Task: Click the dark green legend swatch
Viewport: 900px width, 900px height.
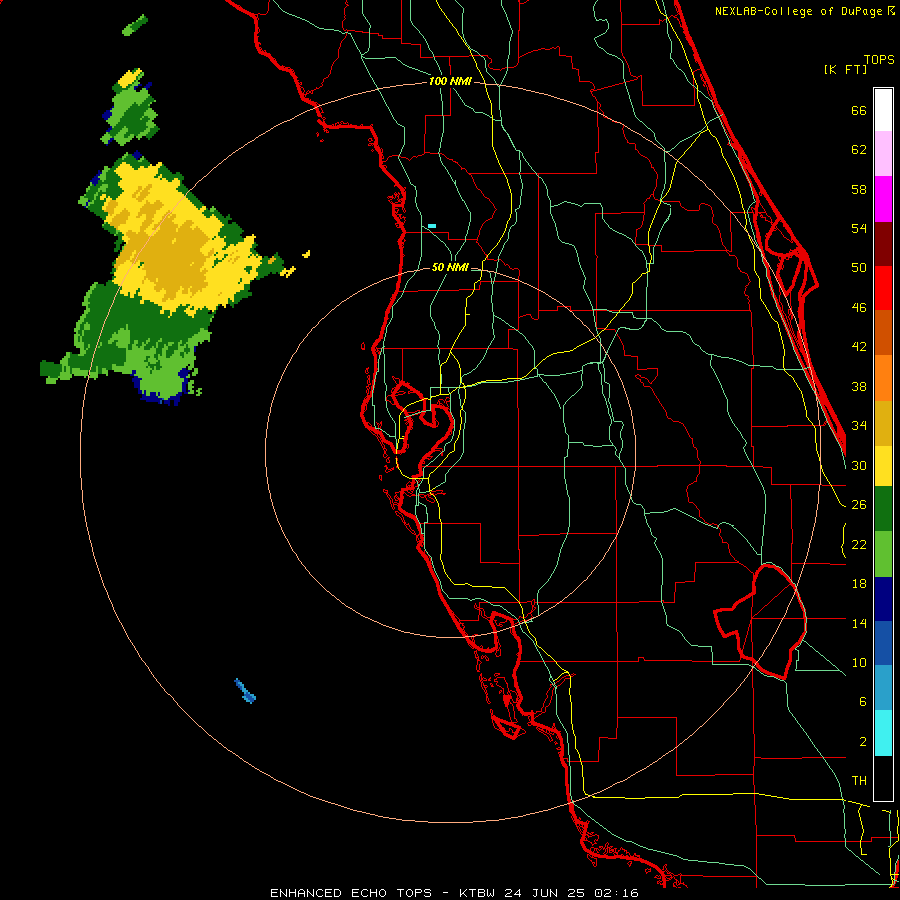Action: [883, 509]
